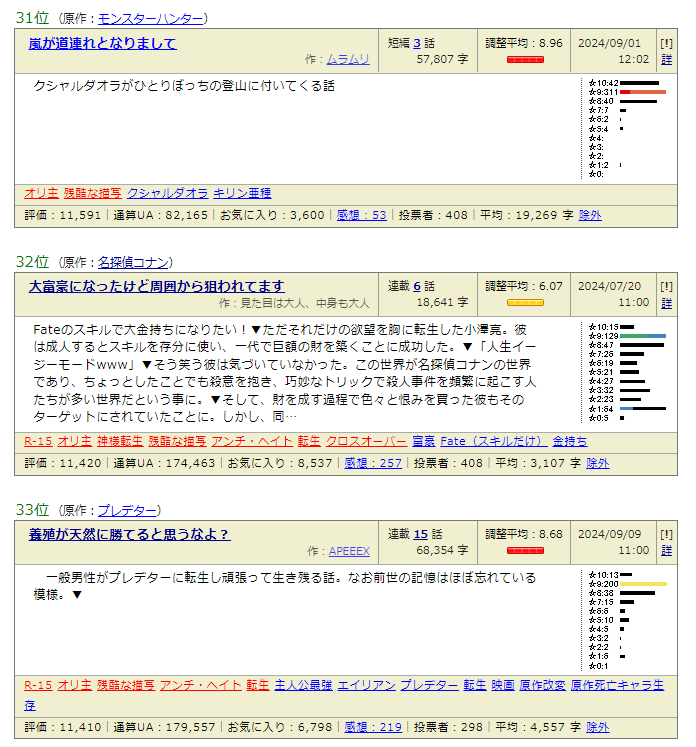Click the [!] icon on the rank 32 entry
The height and width of the screenshot is (747, 696).
(x=666, y=286)
